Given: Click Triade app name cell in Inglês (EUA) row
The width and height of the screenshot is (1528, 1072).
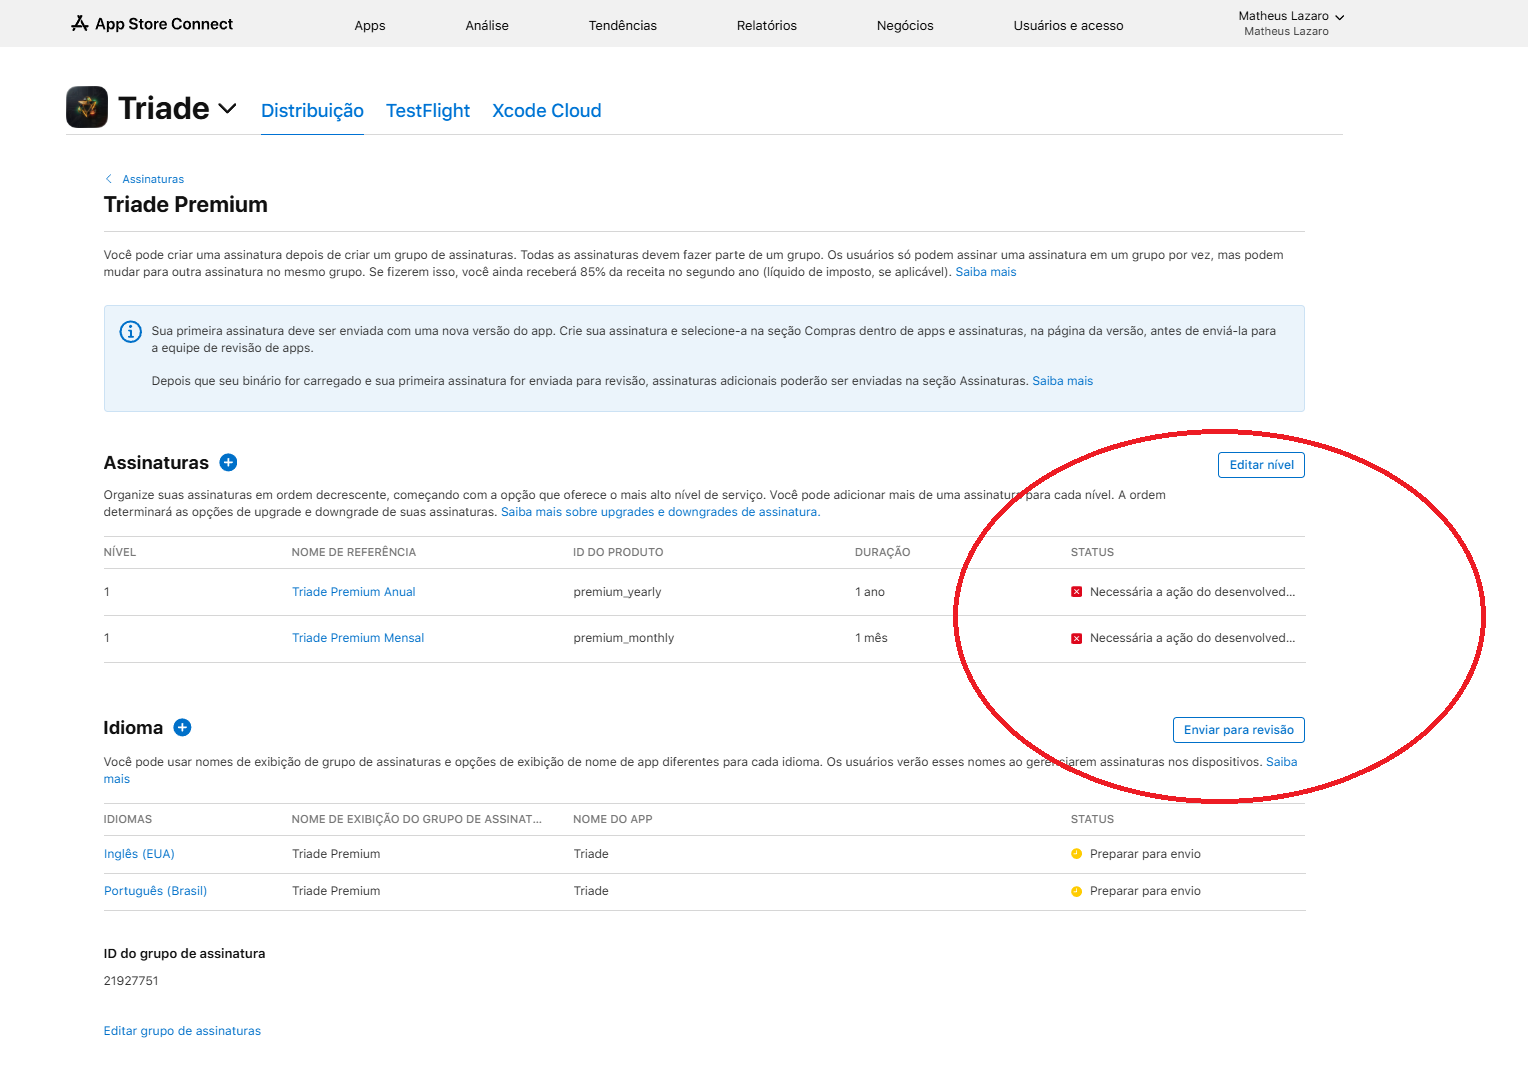Looking at the screenshot, I should point(591,854).
